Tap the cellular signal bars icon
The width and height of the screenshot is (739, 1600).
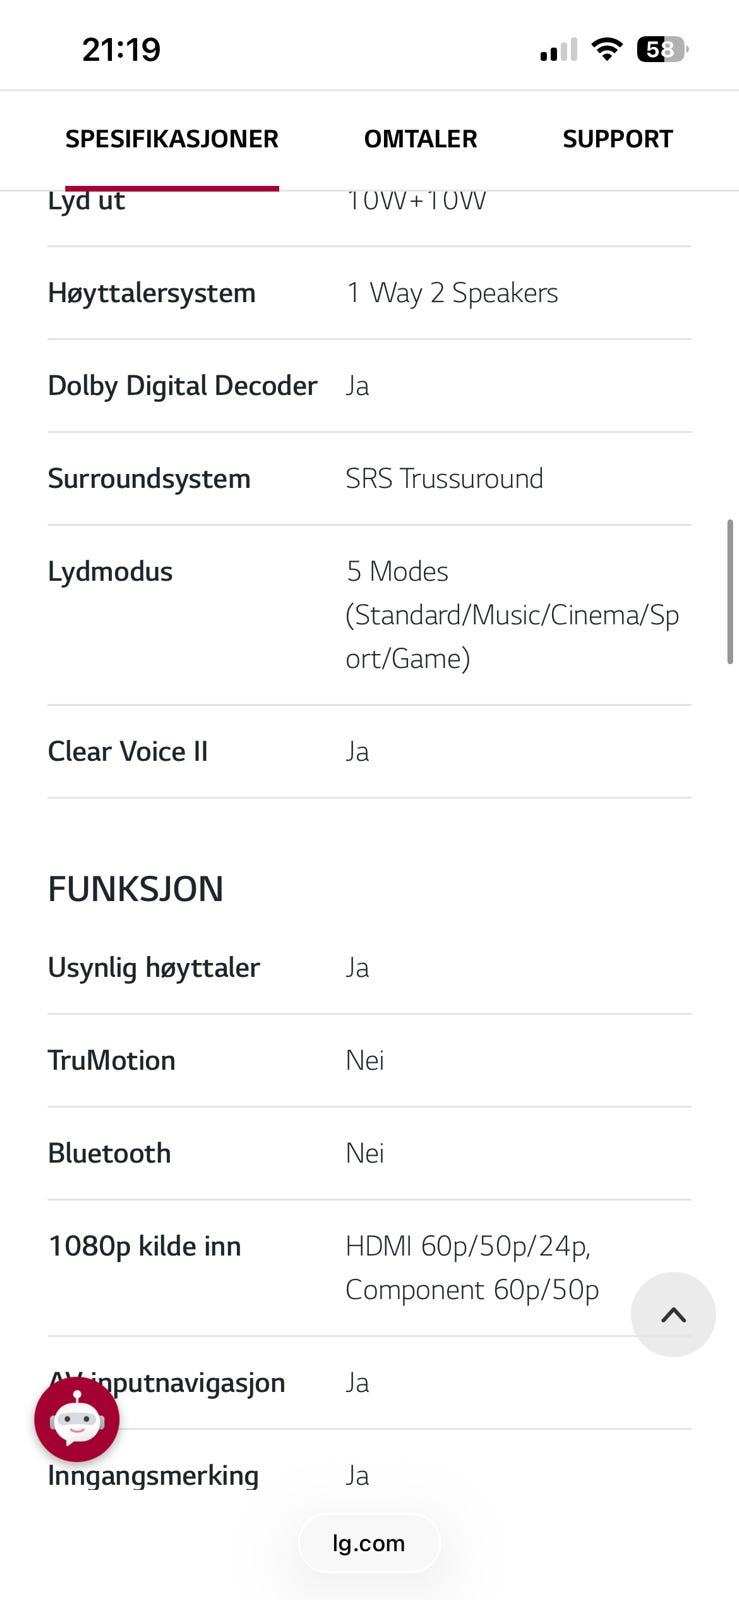pos(558,50)
